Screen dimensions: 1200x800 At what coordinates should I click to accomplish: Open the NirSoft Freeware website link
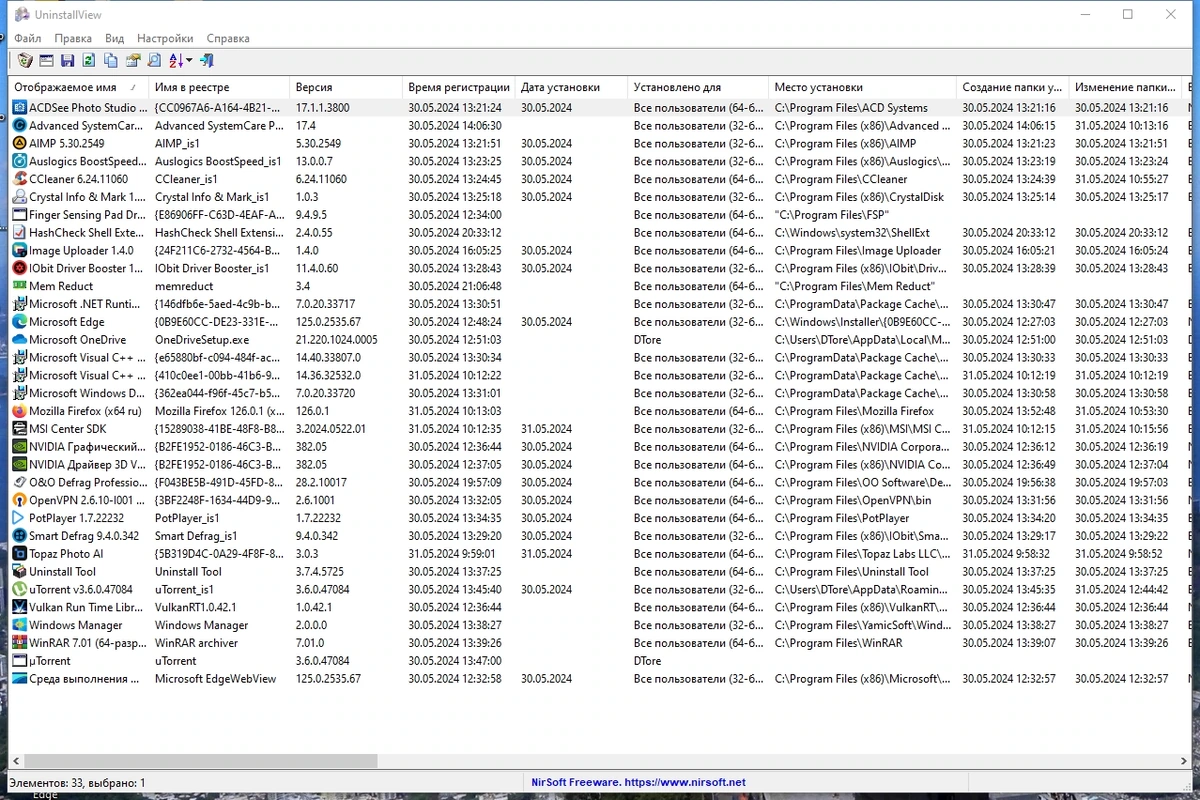coord(638,782)
